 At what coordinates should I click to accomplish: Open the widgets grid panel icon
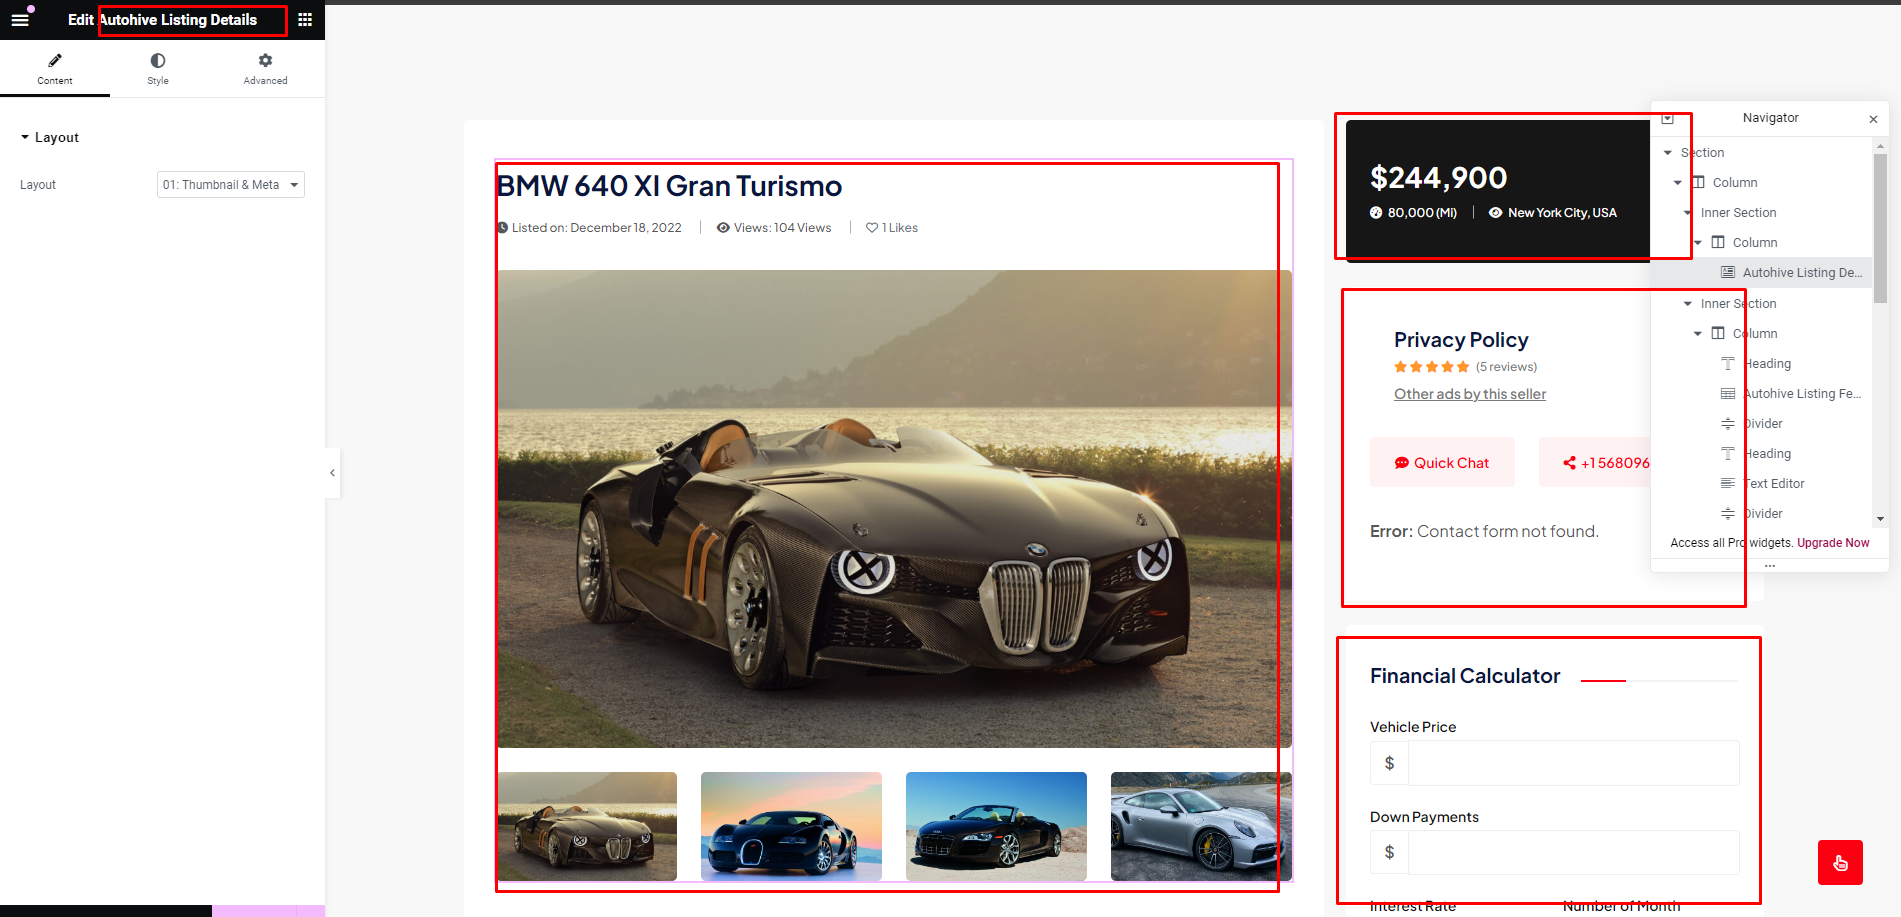(x=305, y=19)
